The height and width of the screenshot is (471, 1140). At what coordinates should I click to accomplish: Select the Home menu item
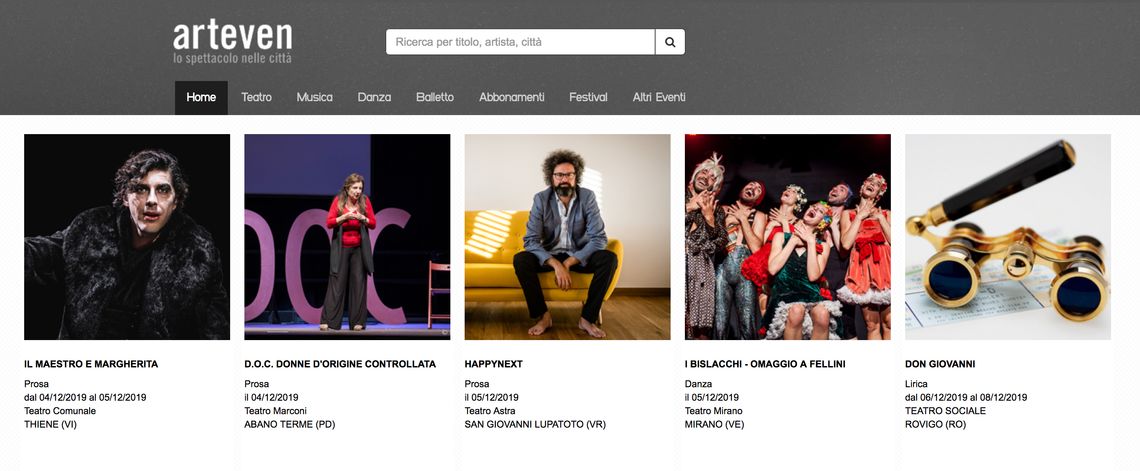point(201,98)
